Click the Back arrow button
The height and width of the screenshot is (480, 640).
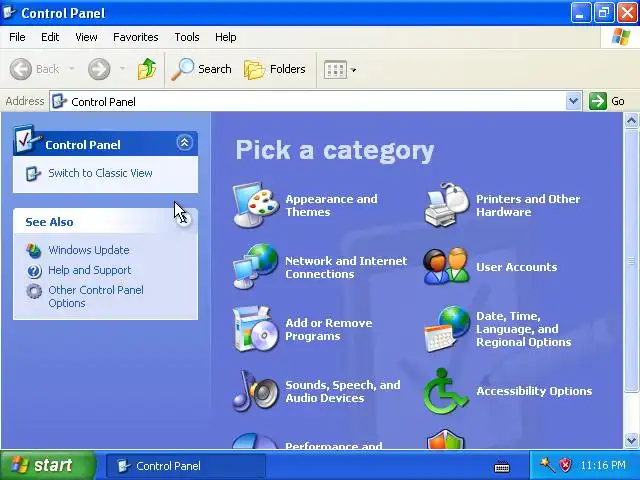click(20, 69)
